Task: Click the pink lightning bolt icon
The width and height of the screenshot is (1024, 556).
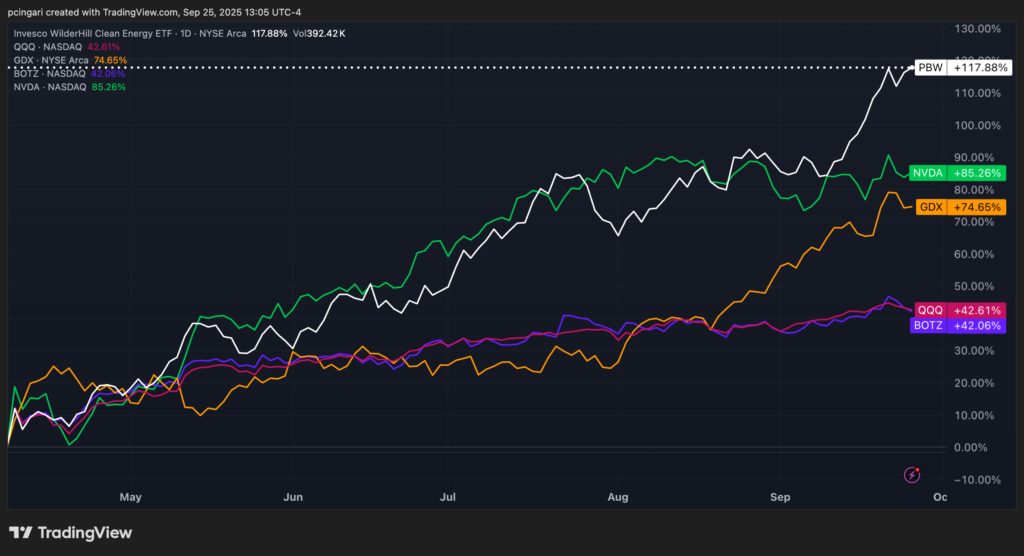Action: (x=912, y=475)
